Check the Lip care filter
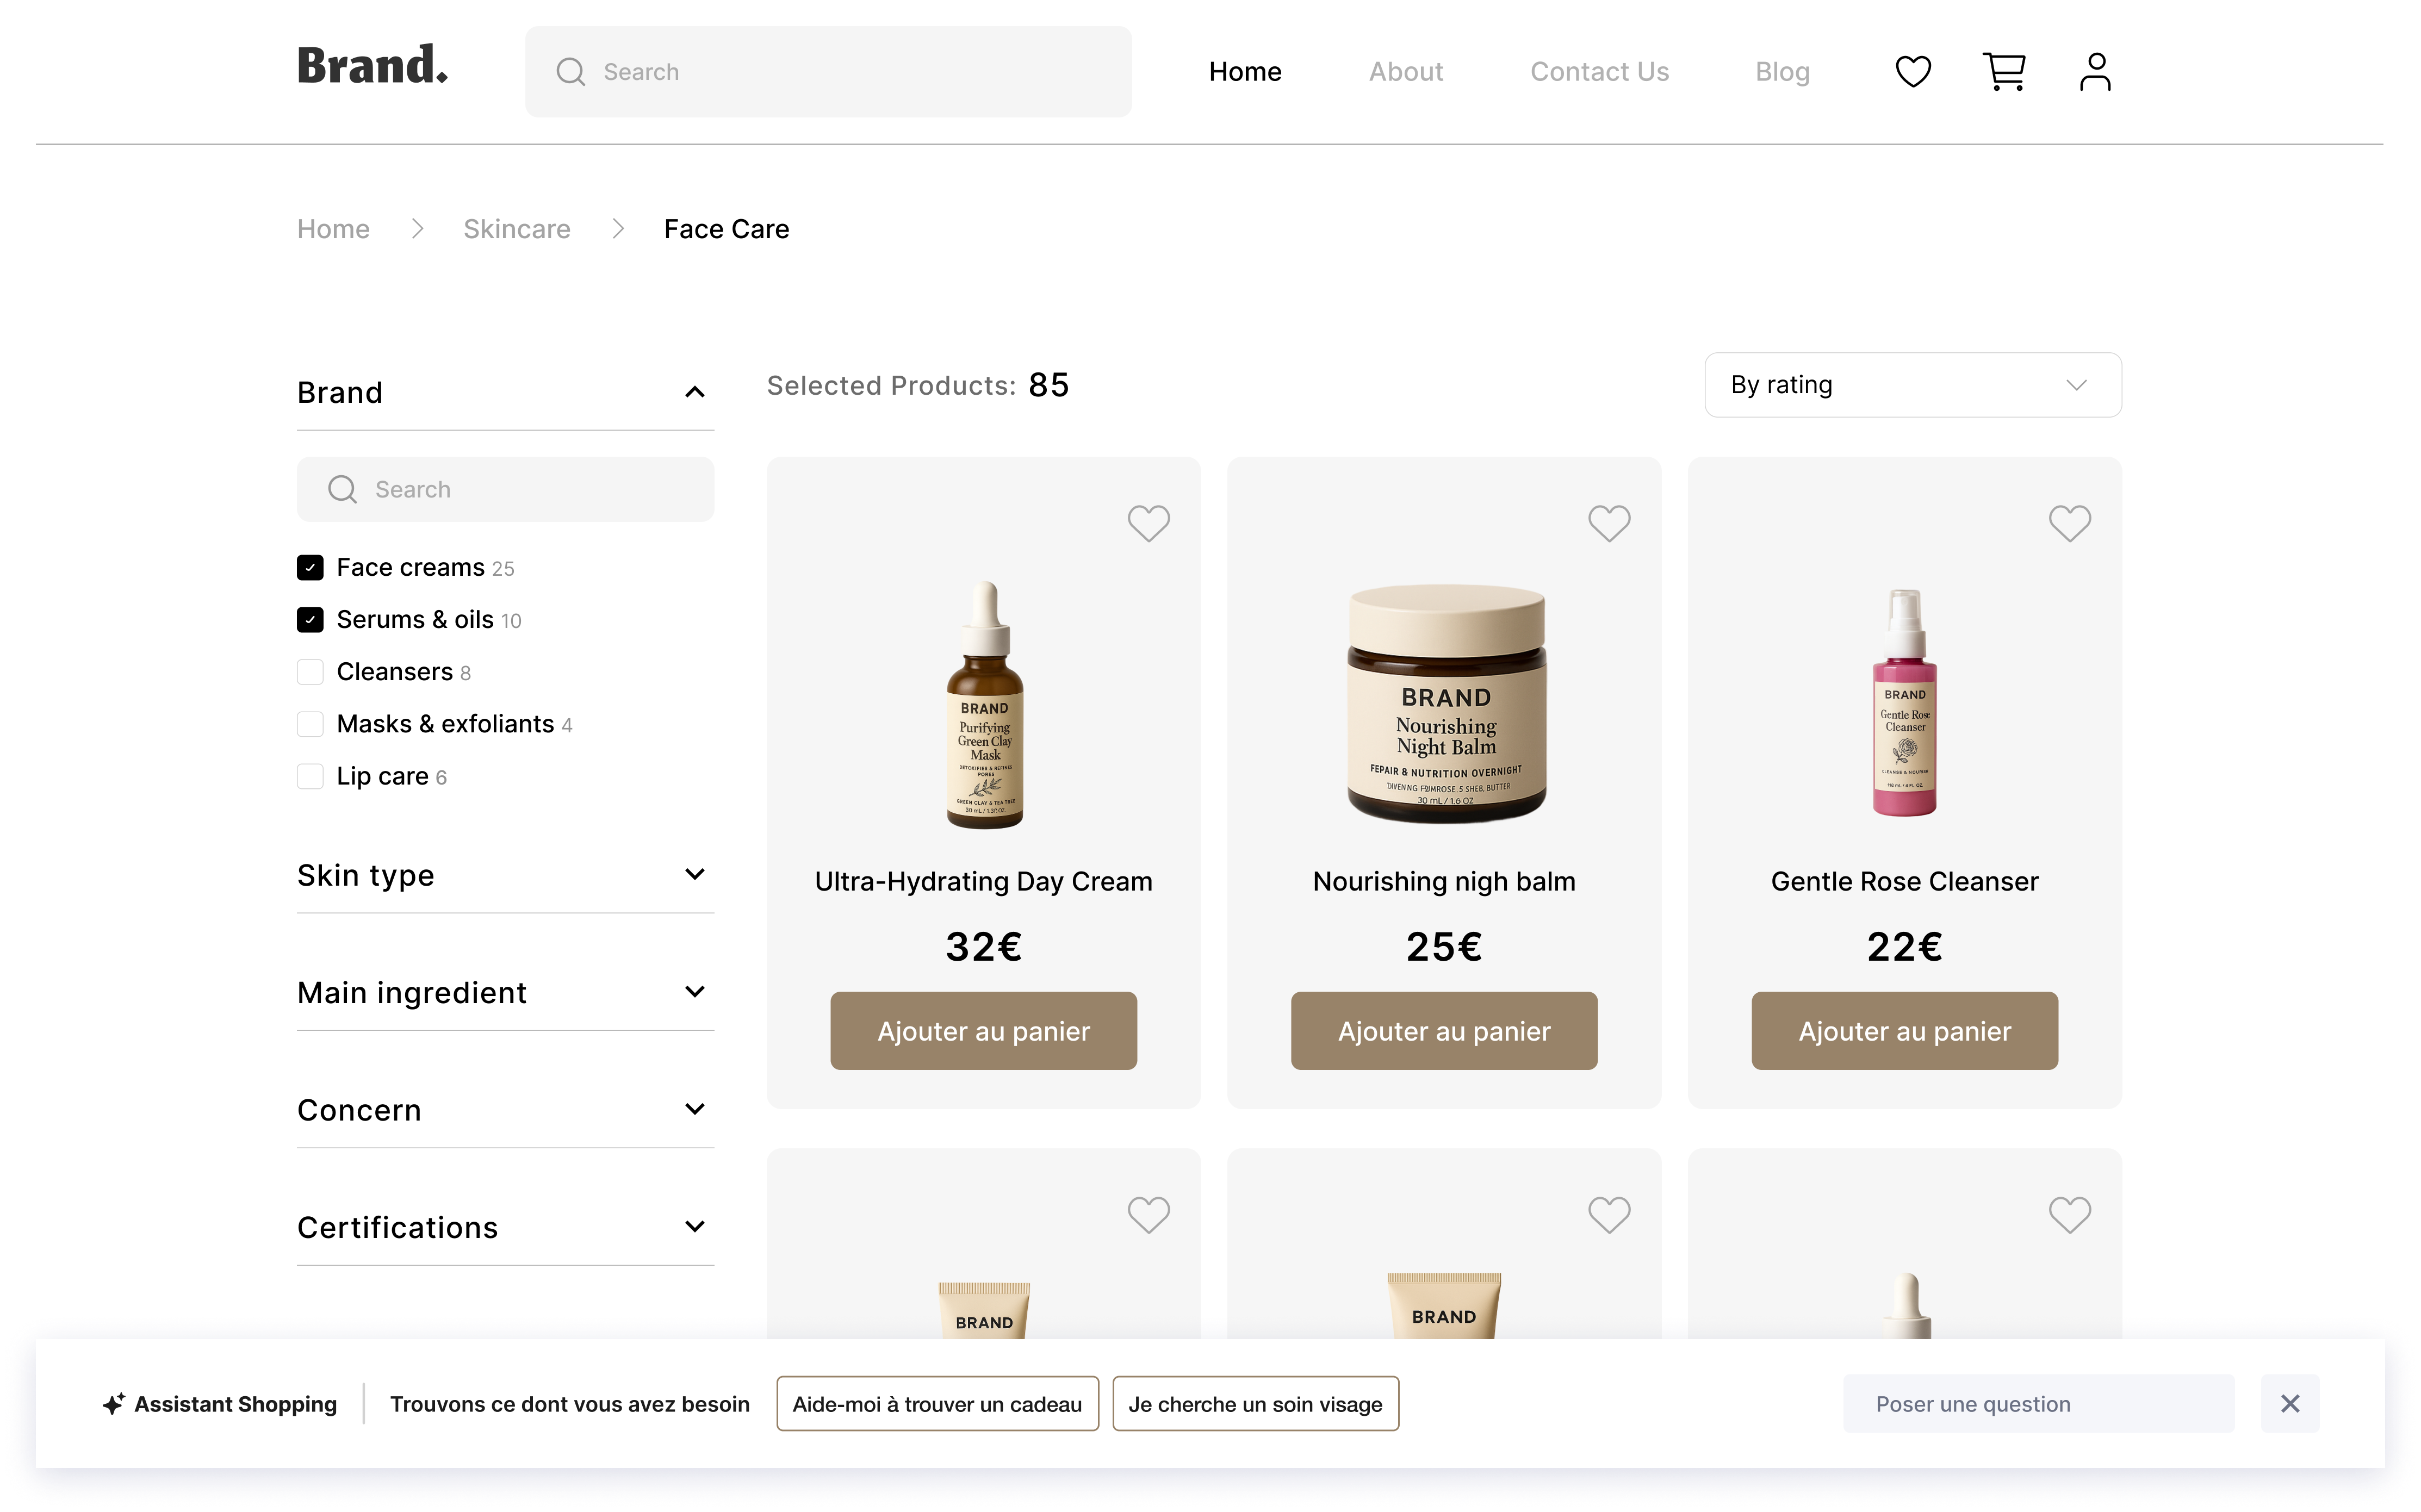 (x=310, y=776)
